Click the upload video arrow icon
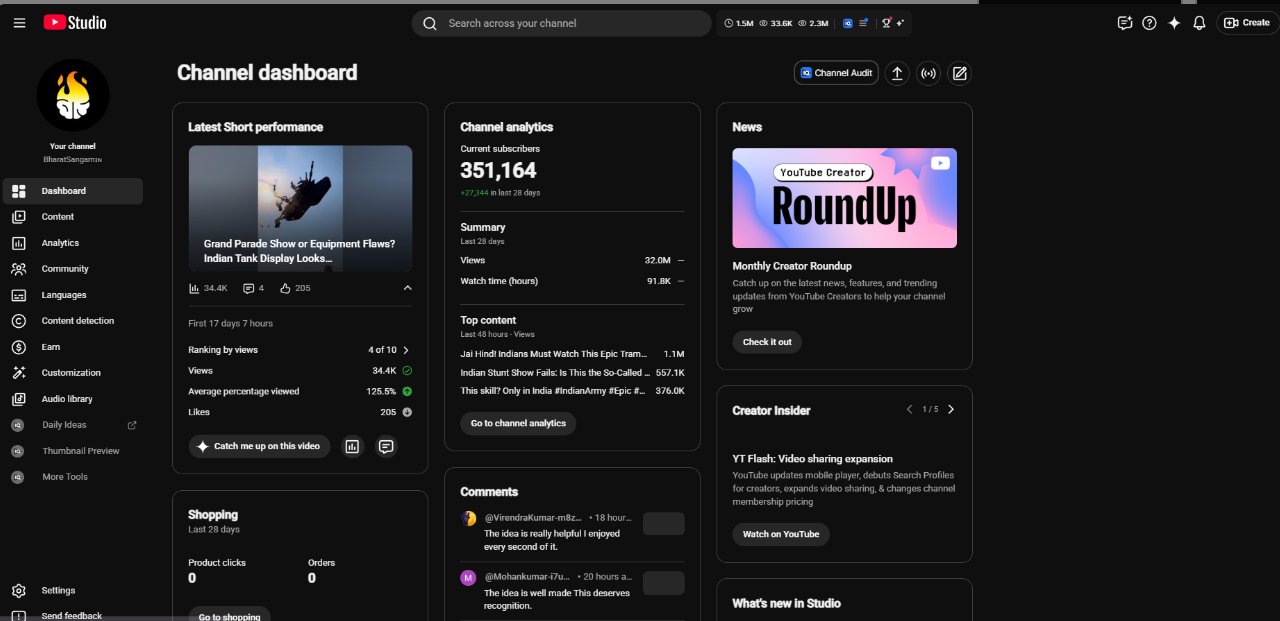 tap(897, 73)
